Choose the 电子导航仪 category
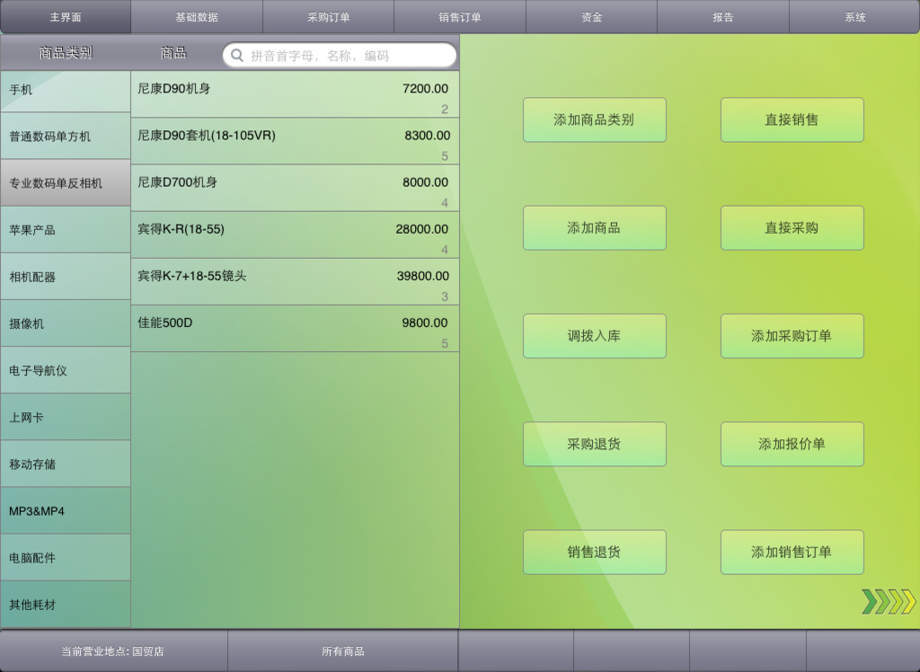The height and width of the screenshot is (672, 920). pyautogui.click(x=66, y=370)
